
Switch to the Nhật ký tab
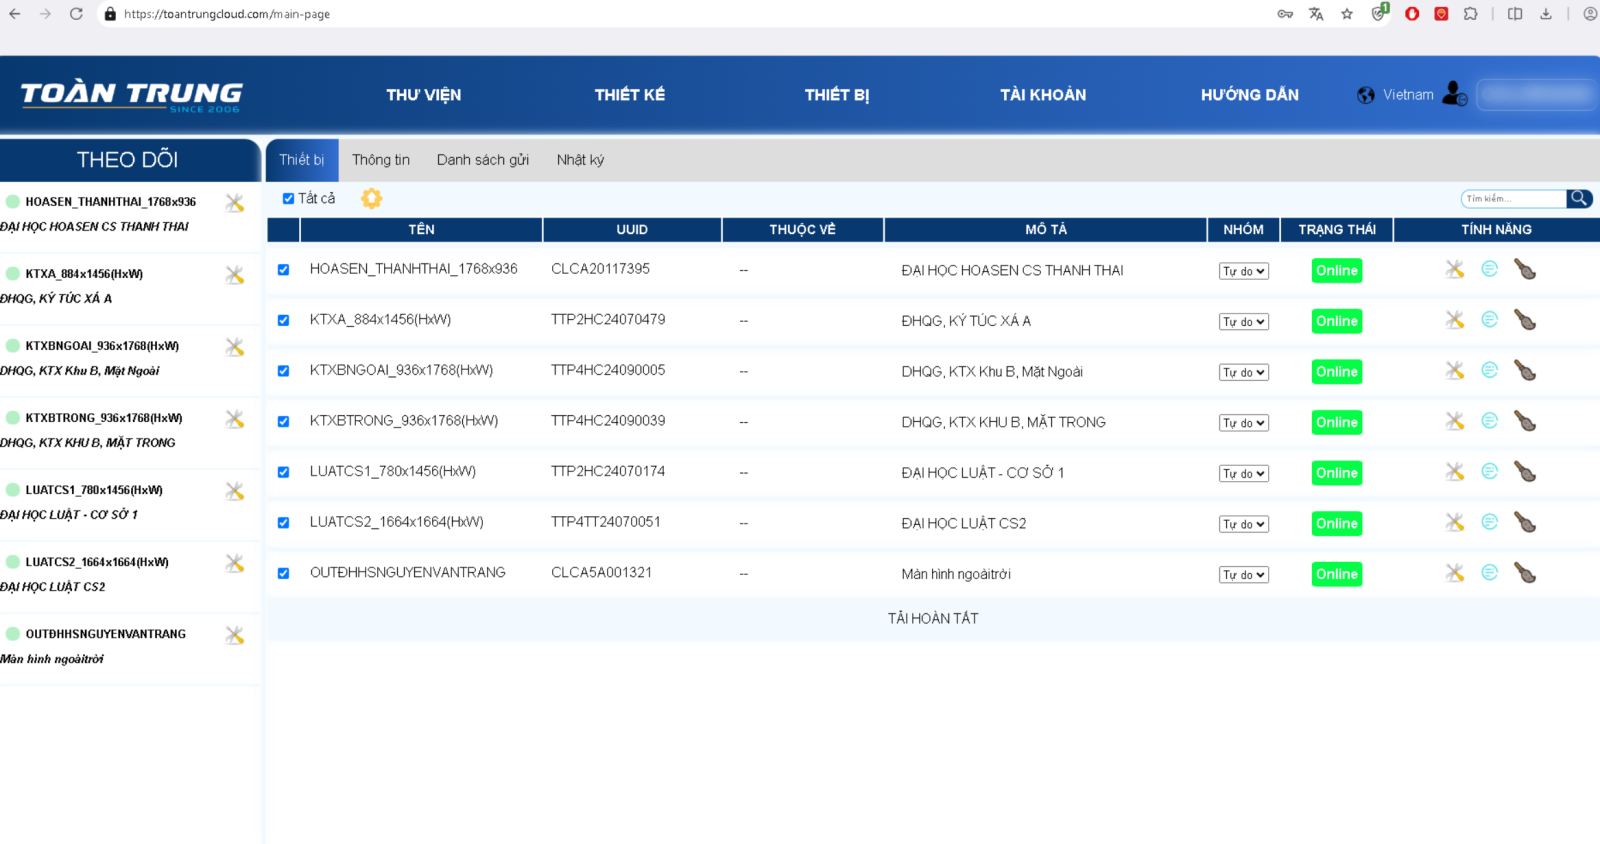pyautogui.click(x=580, y=160)
